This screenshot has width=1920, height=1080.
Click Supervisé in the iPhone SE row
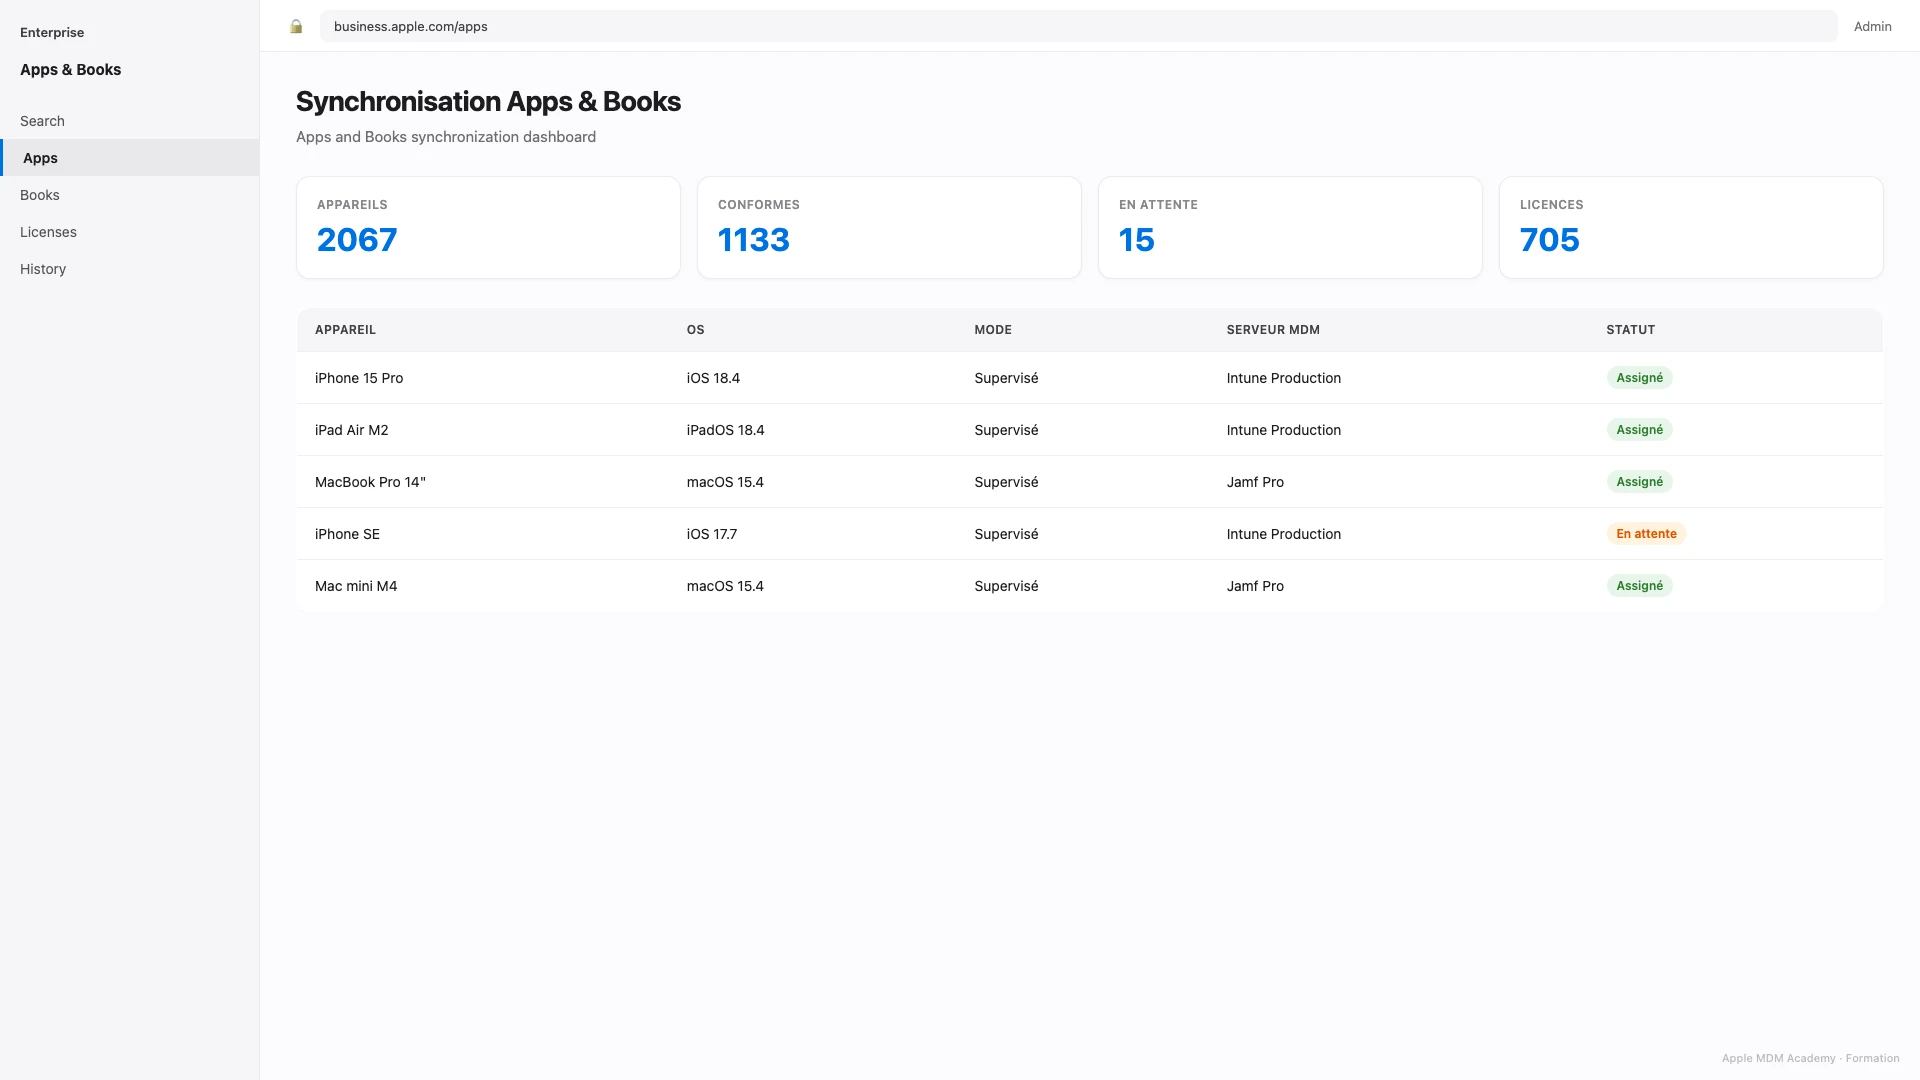point(1006,534)
